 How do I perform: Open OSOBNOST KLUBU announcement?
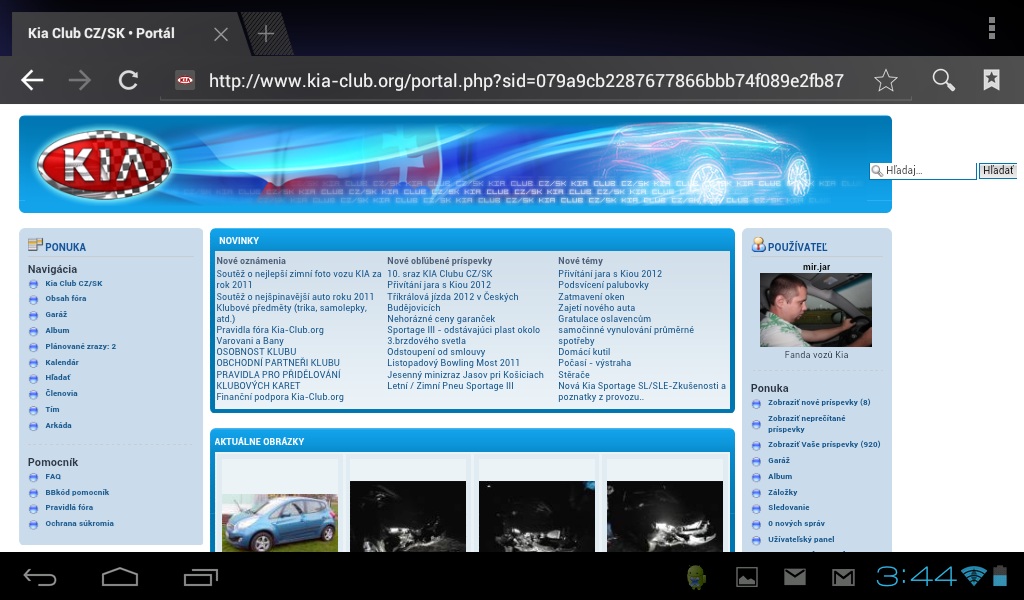(x=256, y=351)
